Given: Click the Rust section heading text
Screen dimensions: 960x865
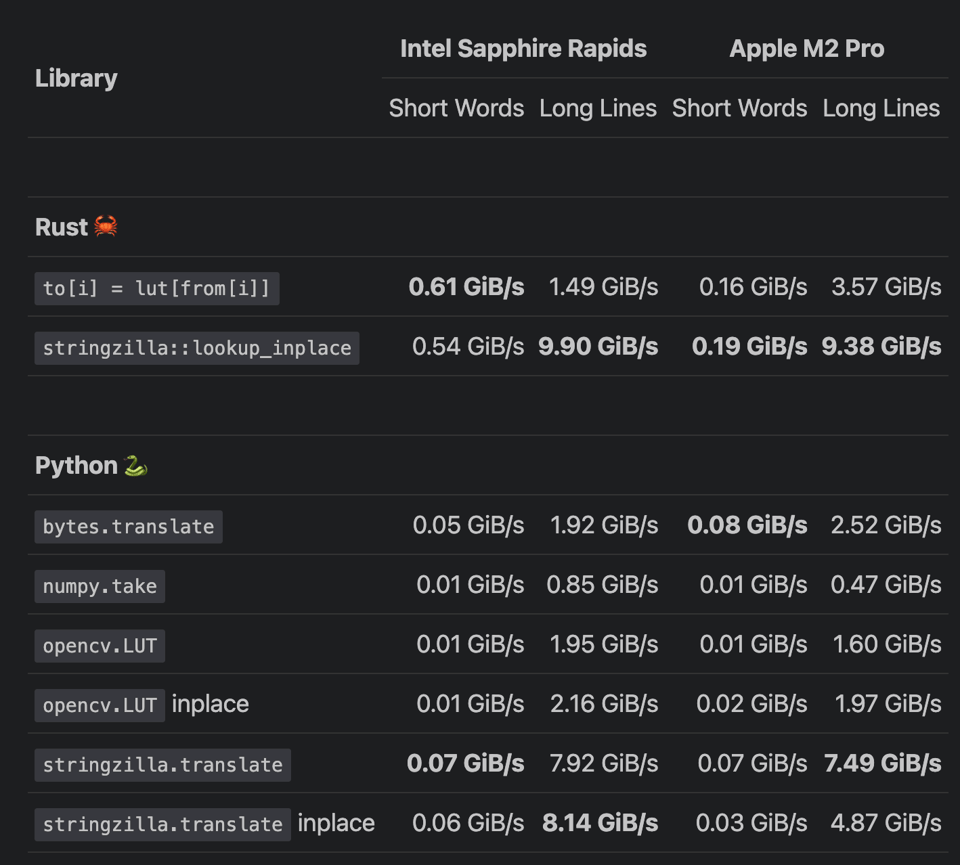Looking at the screenshot, I should point(60,226).
